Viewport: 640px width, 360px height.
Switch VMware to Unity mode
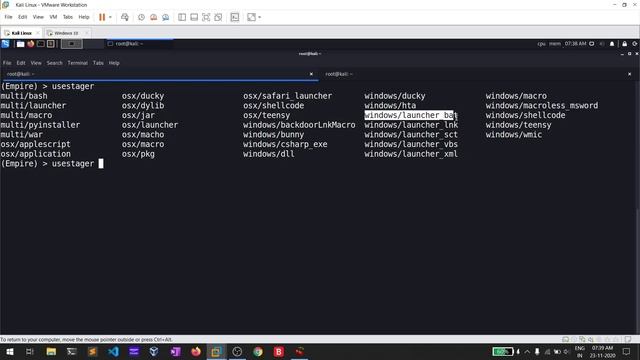pos(218,17)
